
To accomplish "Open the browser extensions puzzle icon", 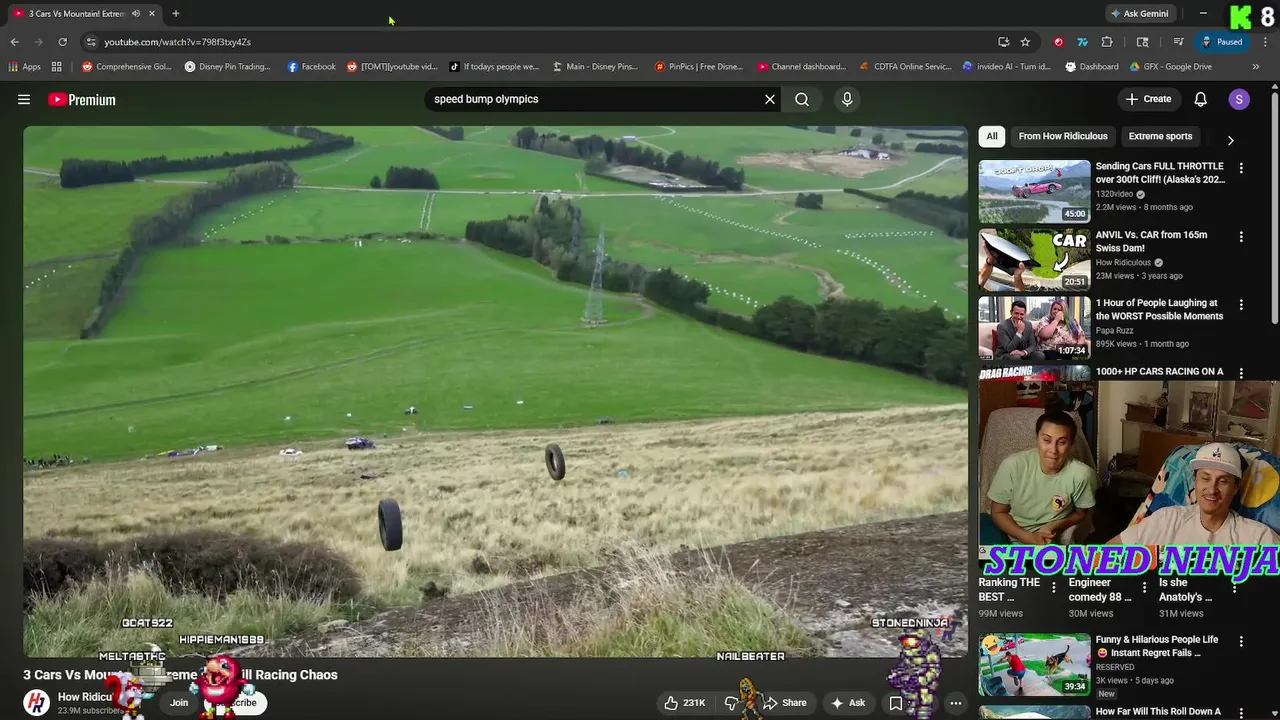I will 1107,42.
